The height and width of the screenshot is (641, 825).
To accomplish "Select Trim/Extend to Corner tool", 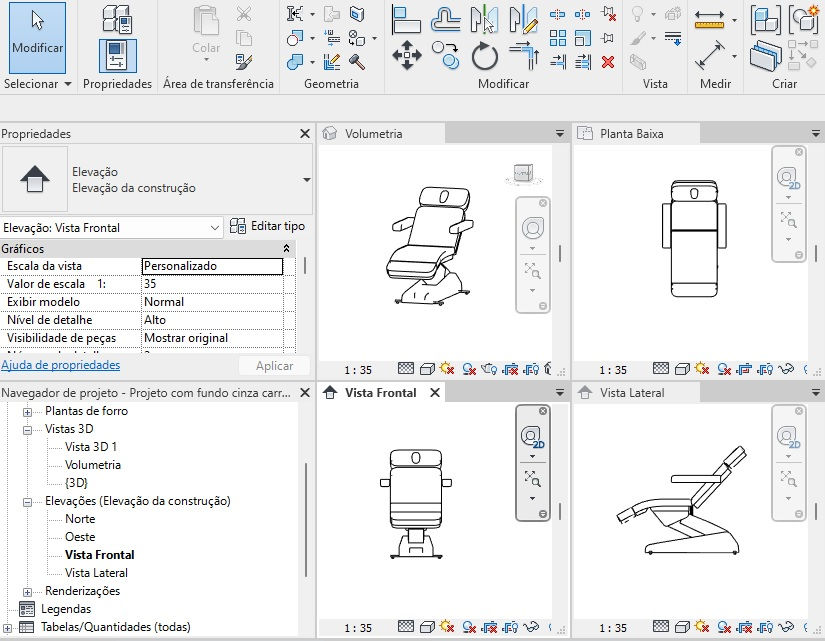I will [524, 55].
